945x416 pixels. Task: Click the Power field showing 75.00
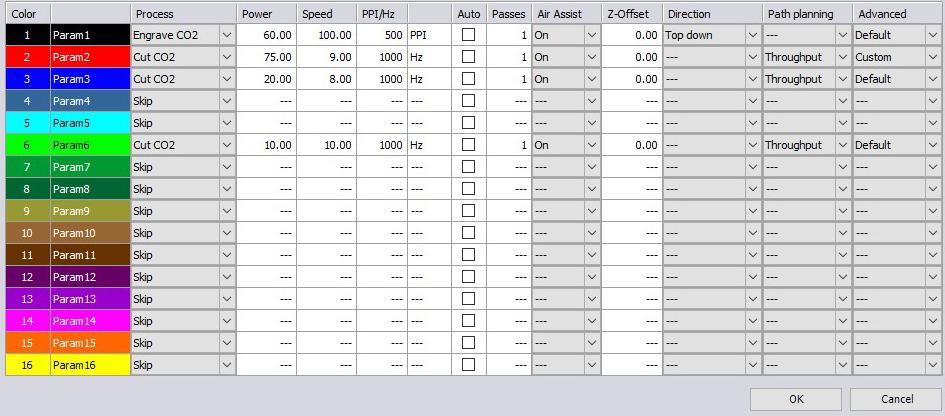click(266, 57)
